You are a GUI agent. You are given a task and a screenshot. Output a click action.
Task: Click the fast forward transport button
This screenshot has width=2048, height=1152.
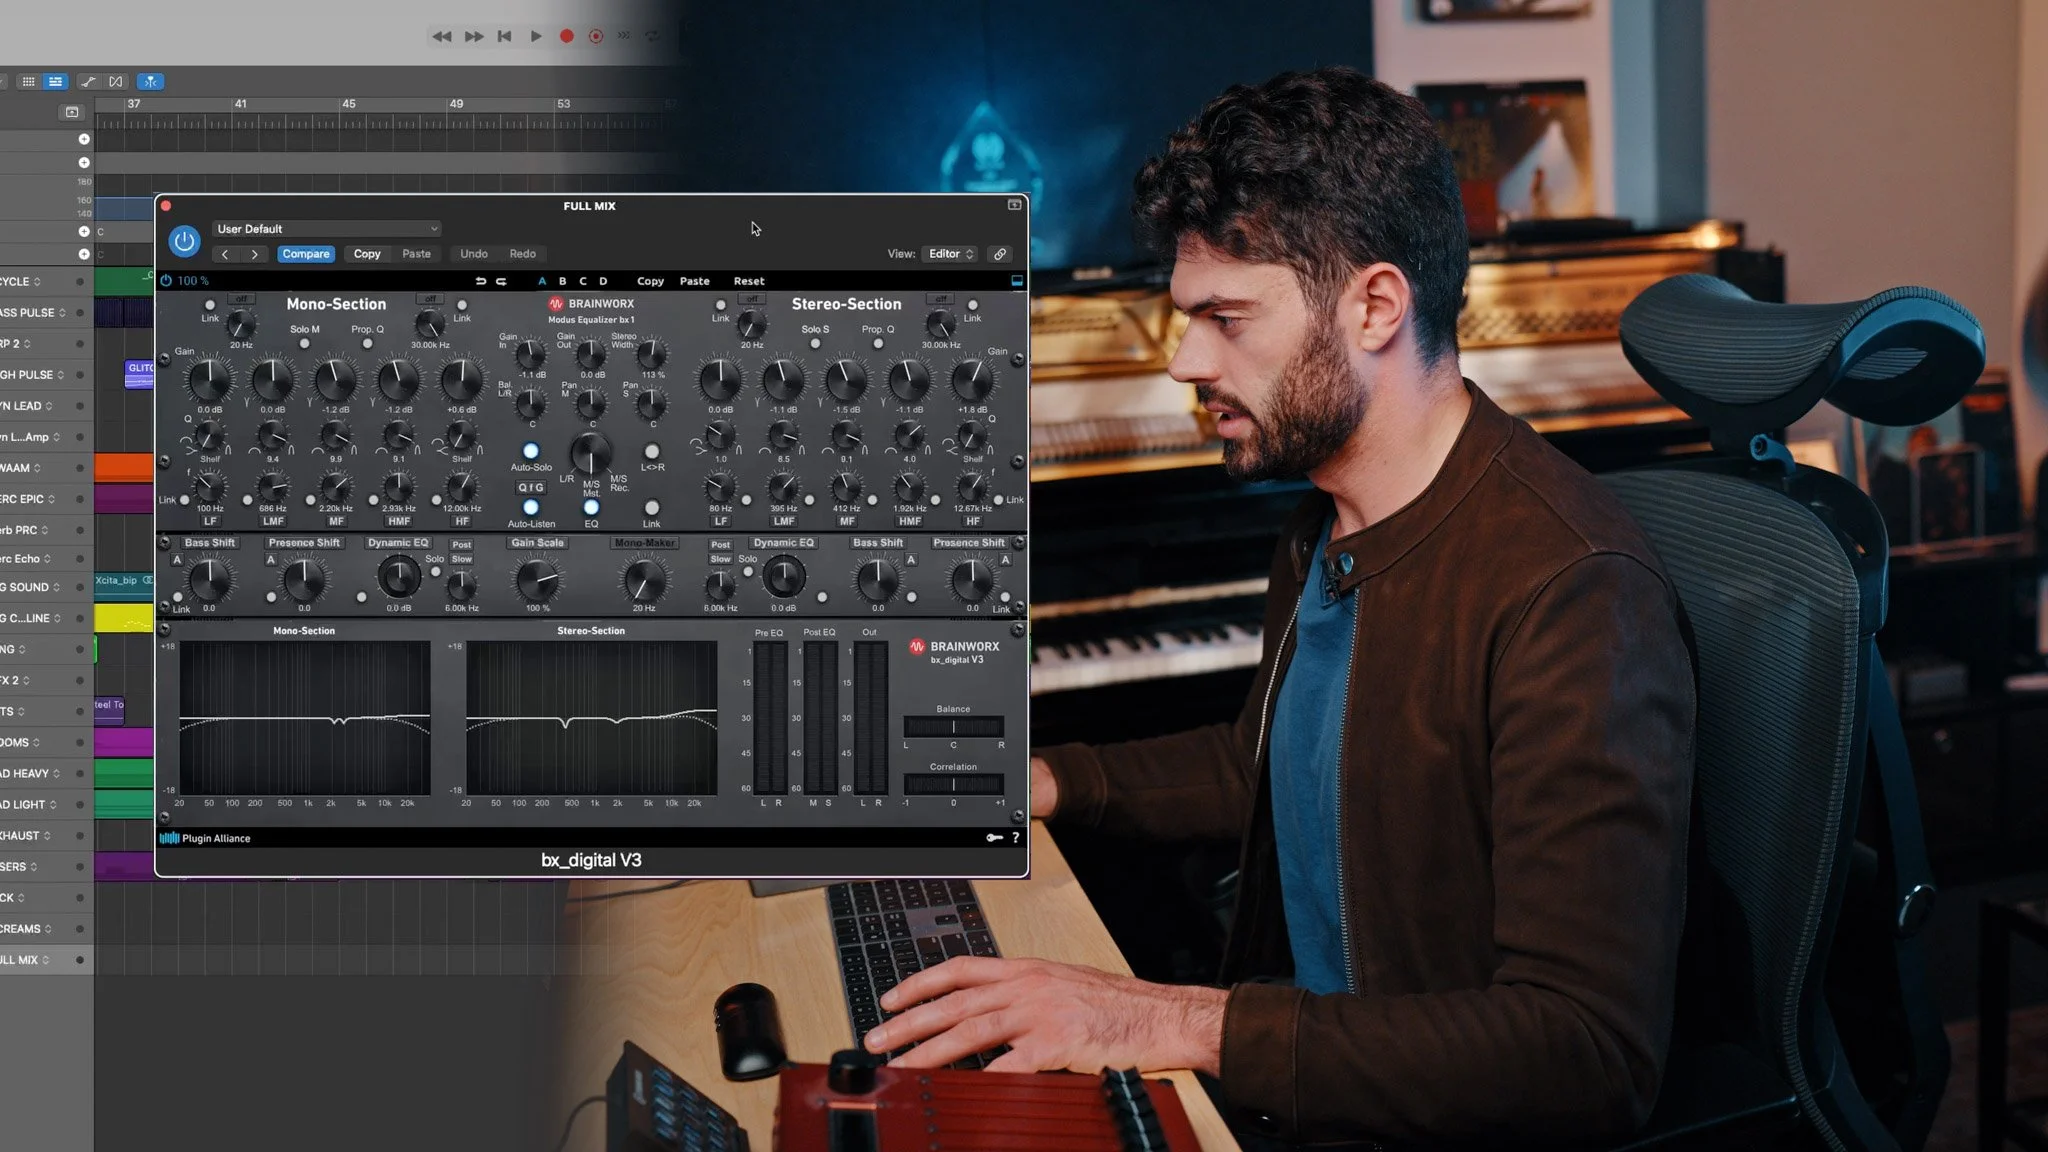474,36
